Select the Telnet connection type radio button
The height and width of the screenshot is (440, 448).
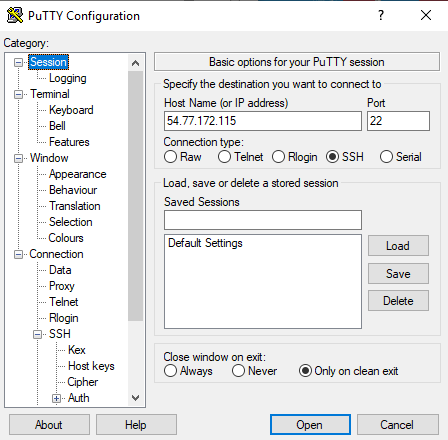pos(224,157)
